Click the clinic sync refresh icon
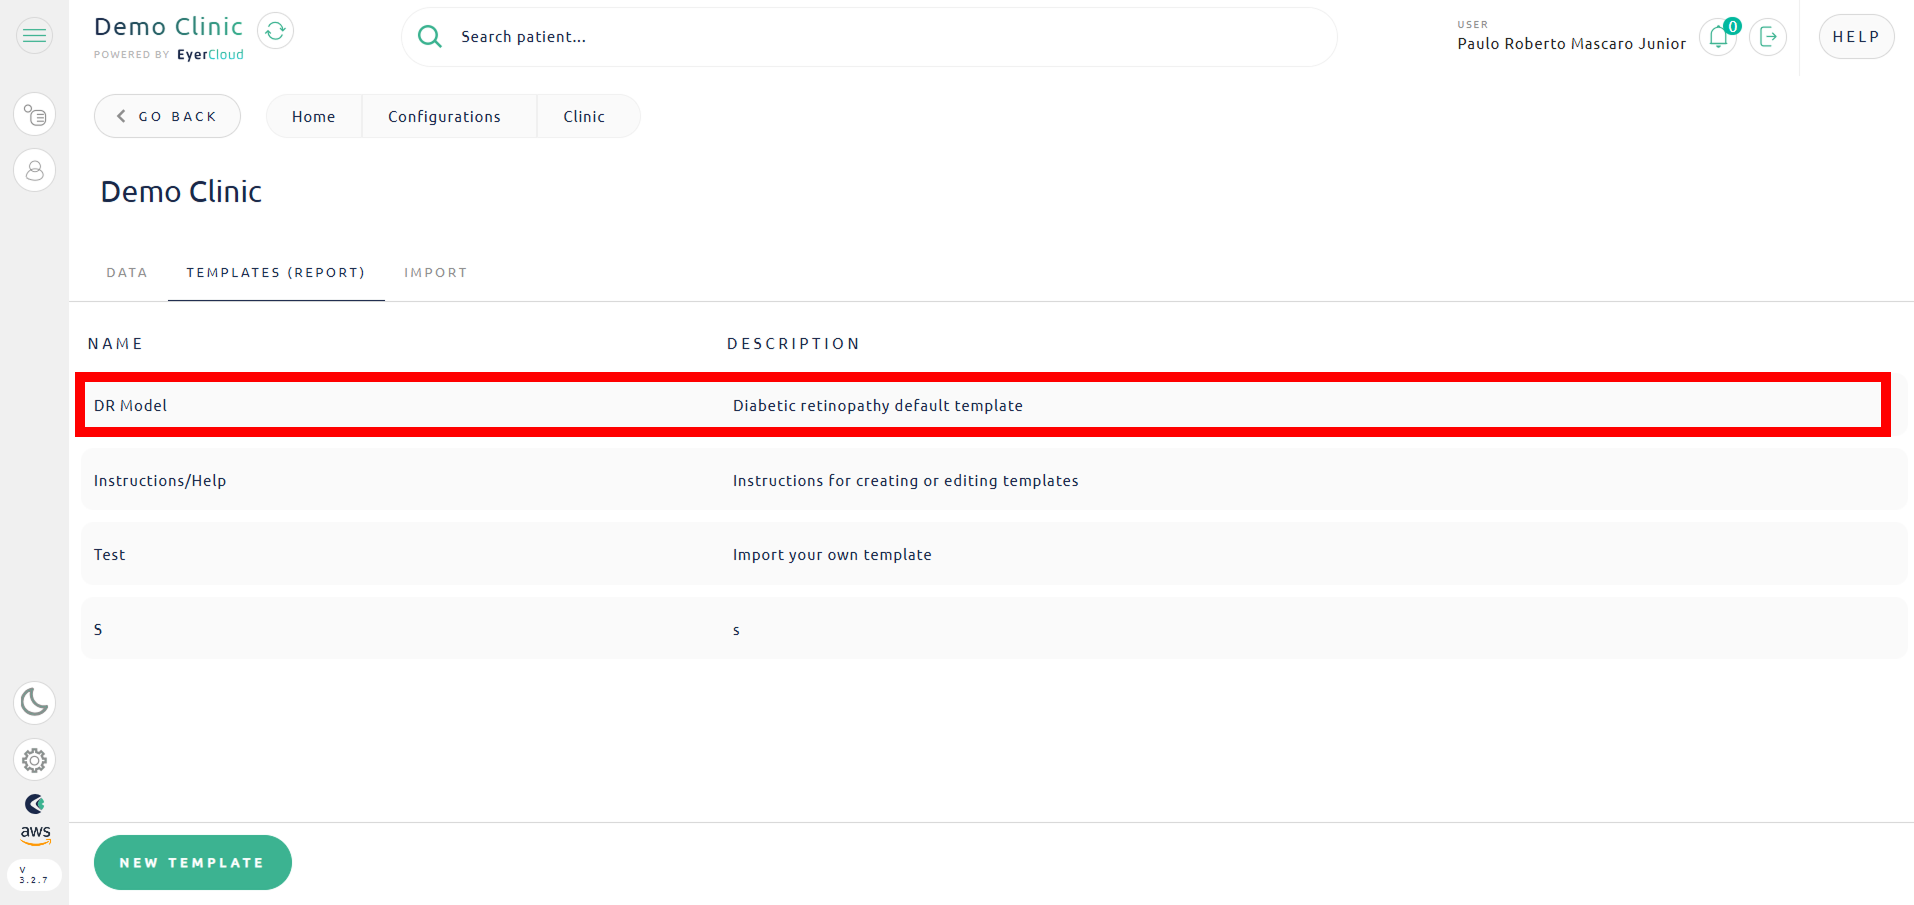The height and width of the screenshot is (905, 1914). coord(275,31)
